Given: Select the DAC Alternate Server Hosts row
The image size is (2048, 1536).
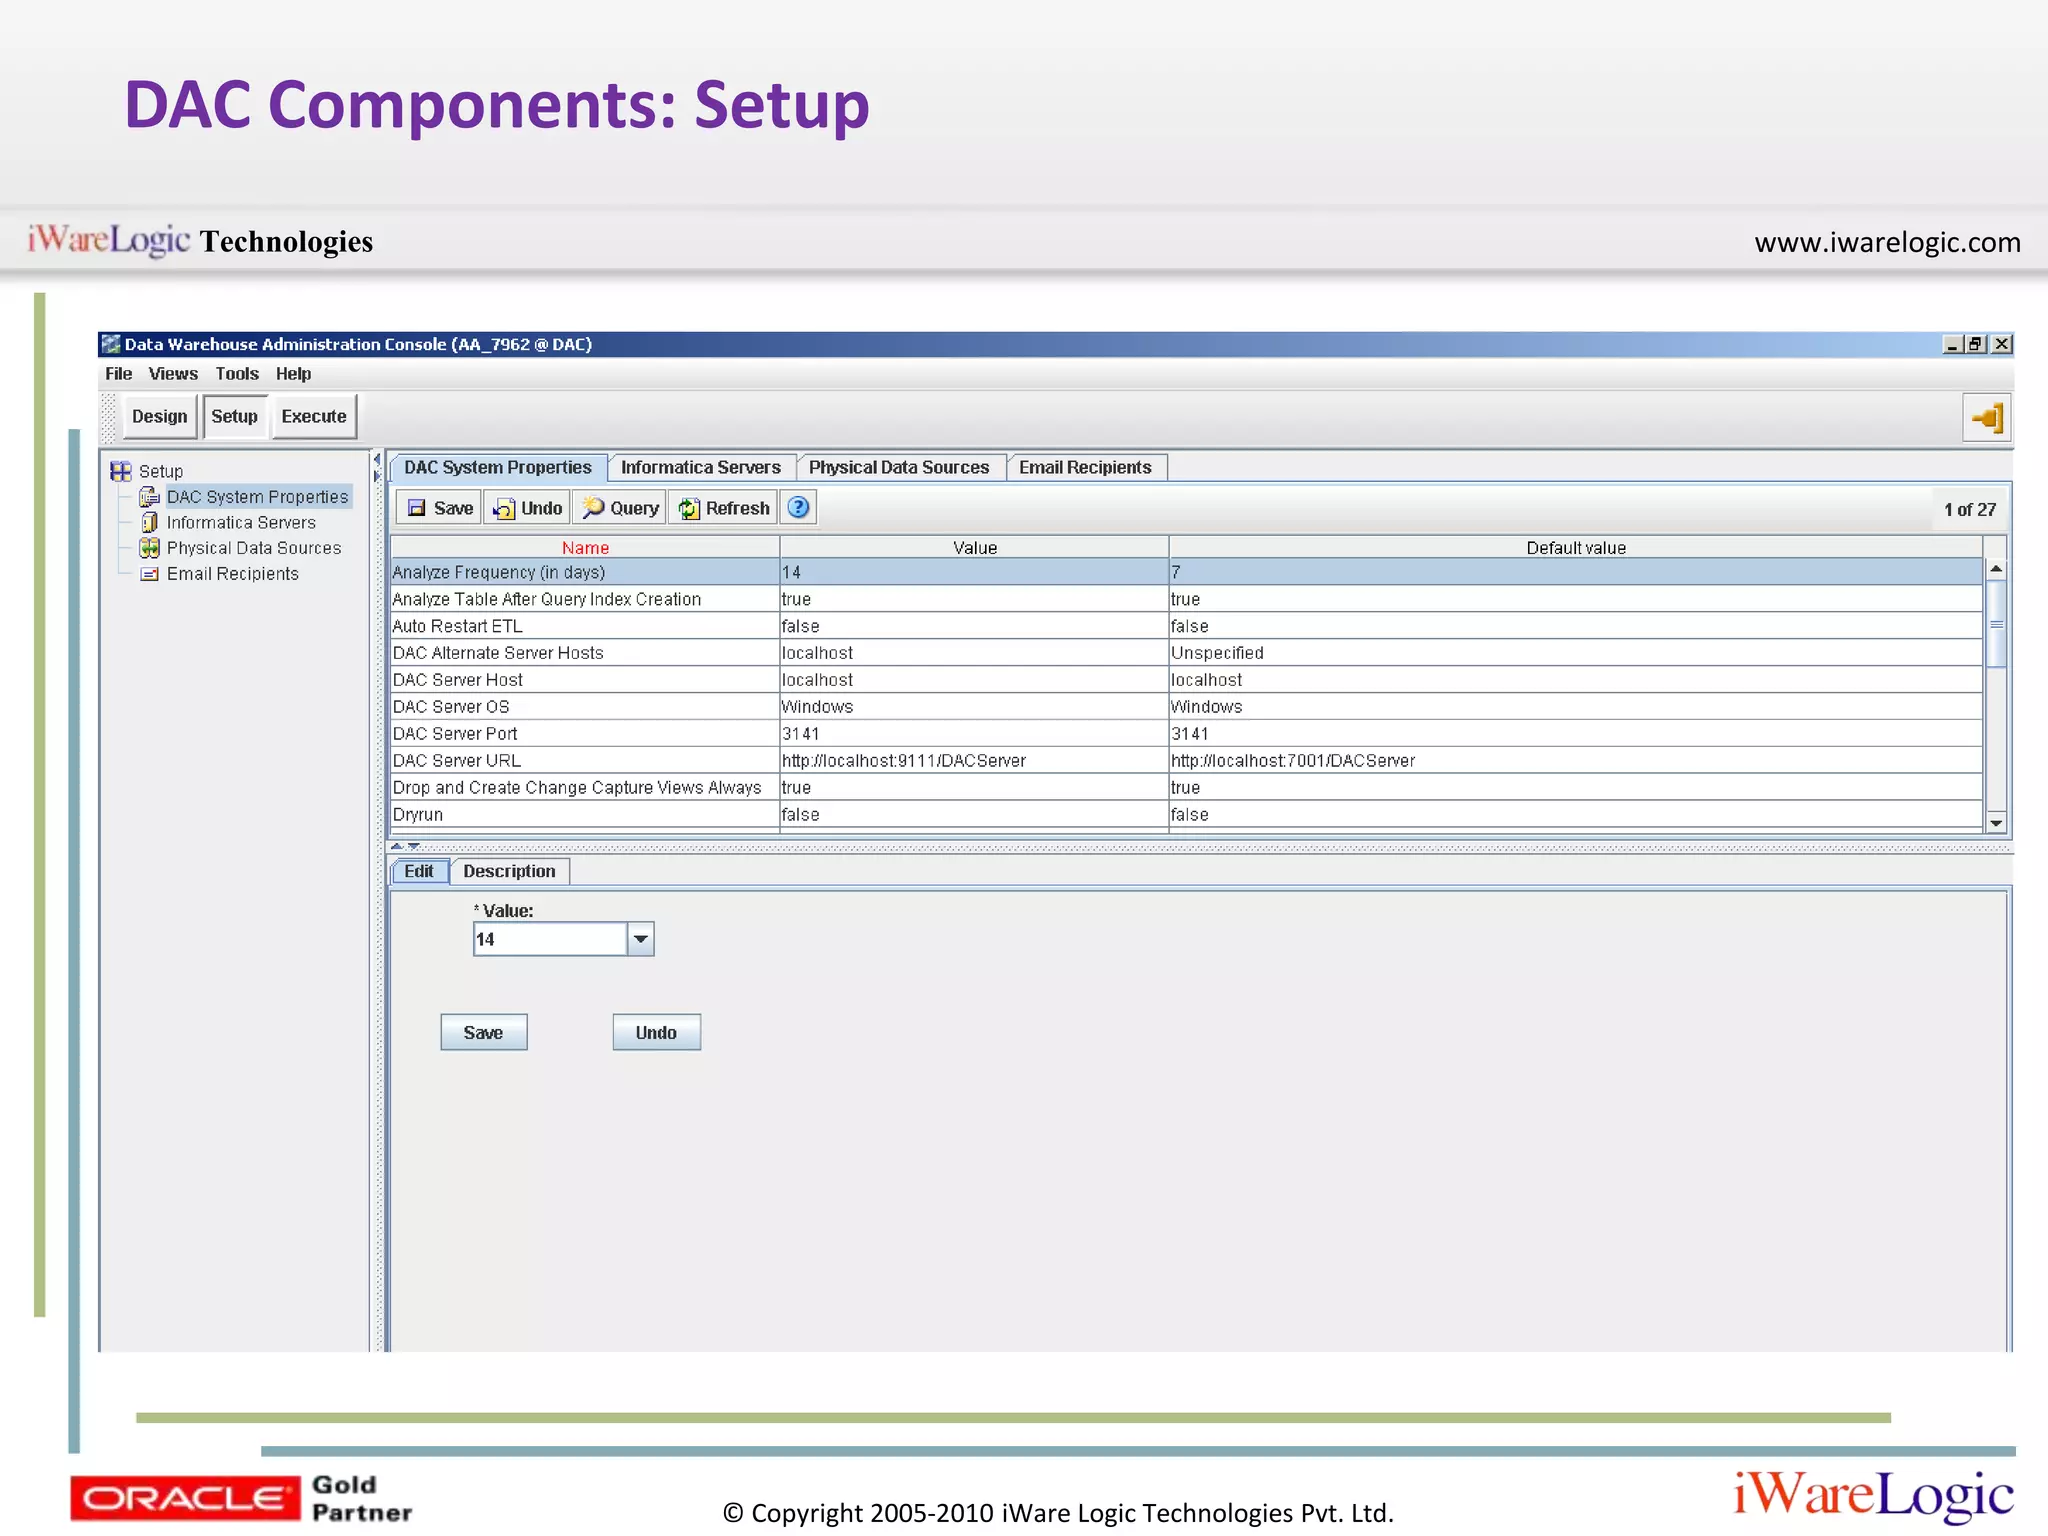Looking at the screenshot, I should [x=1186, y=653].
